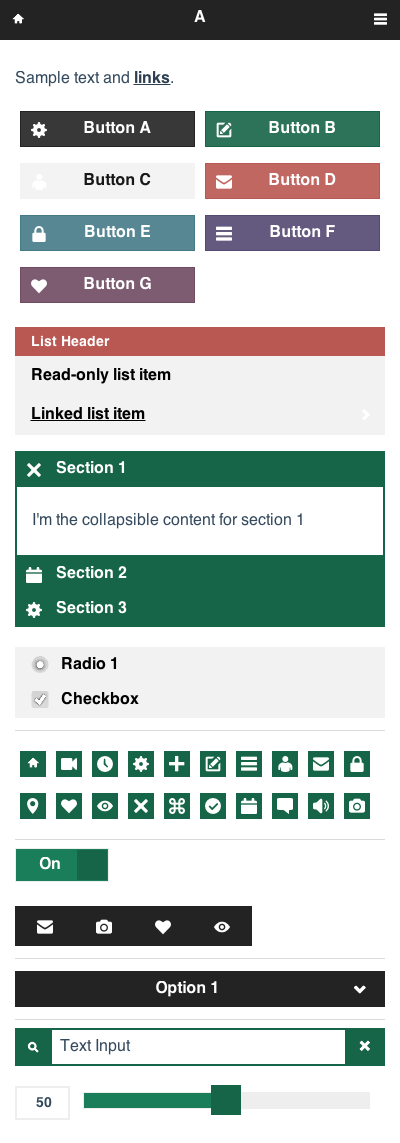Click the heart tab in the dark navbar
Image resolution: width=400 pixels, height=1143 pixels.
pos(162,927)
